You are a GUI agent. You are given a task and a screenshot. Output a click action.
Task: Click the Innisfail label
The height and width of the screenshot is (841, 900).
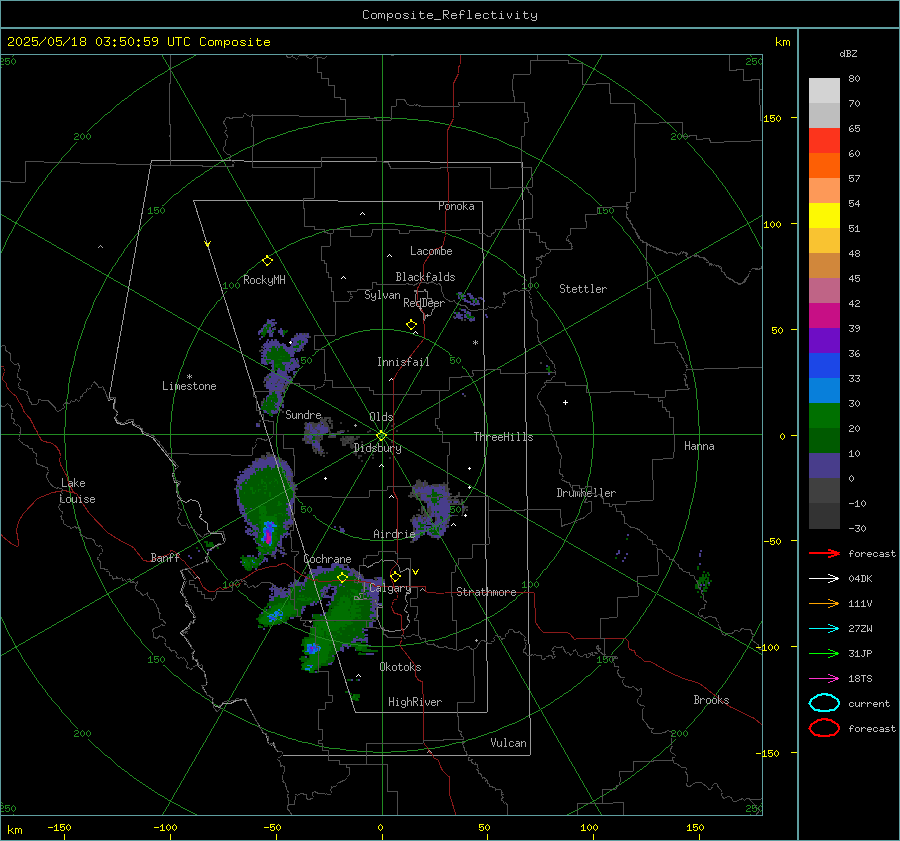(x=404, y=362)
